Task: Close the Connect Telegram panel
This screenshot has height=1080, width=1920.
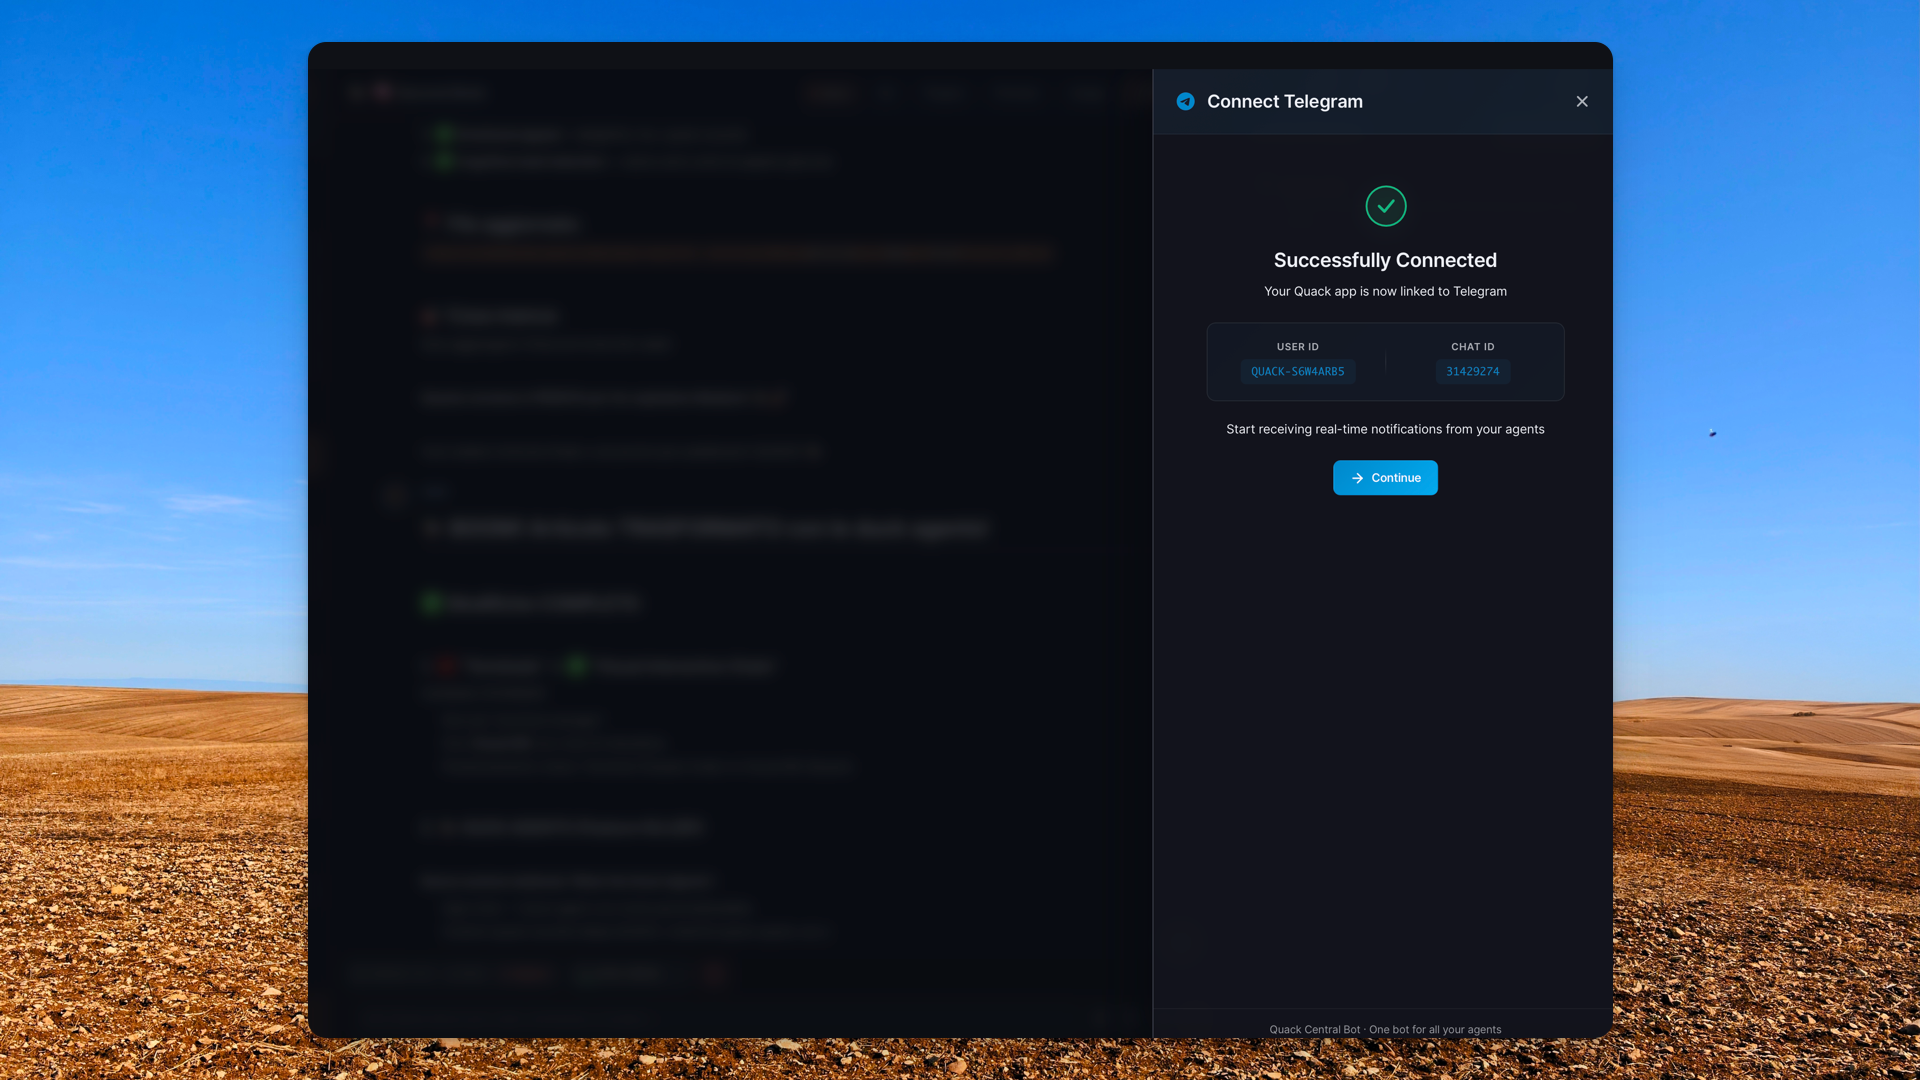Action: [x=1582, y=102]
